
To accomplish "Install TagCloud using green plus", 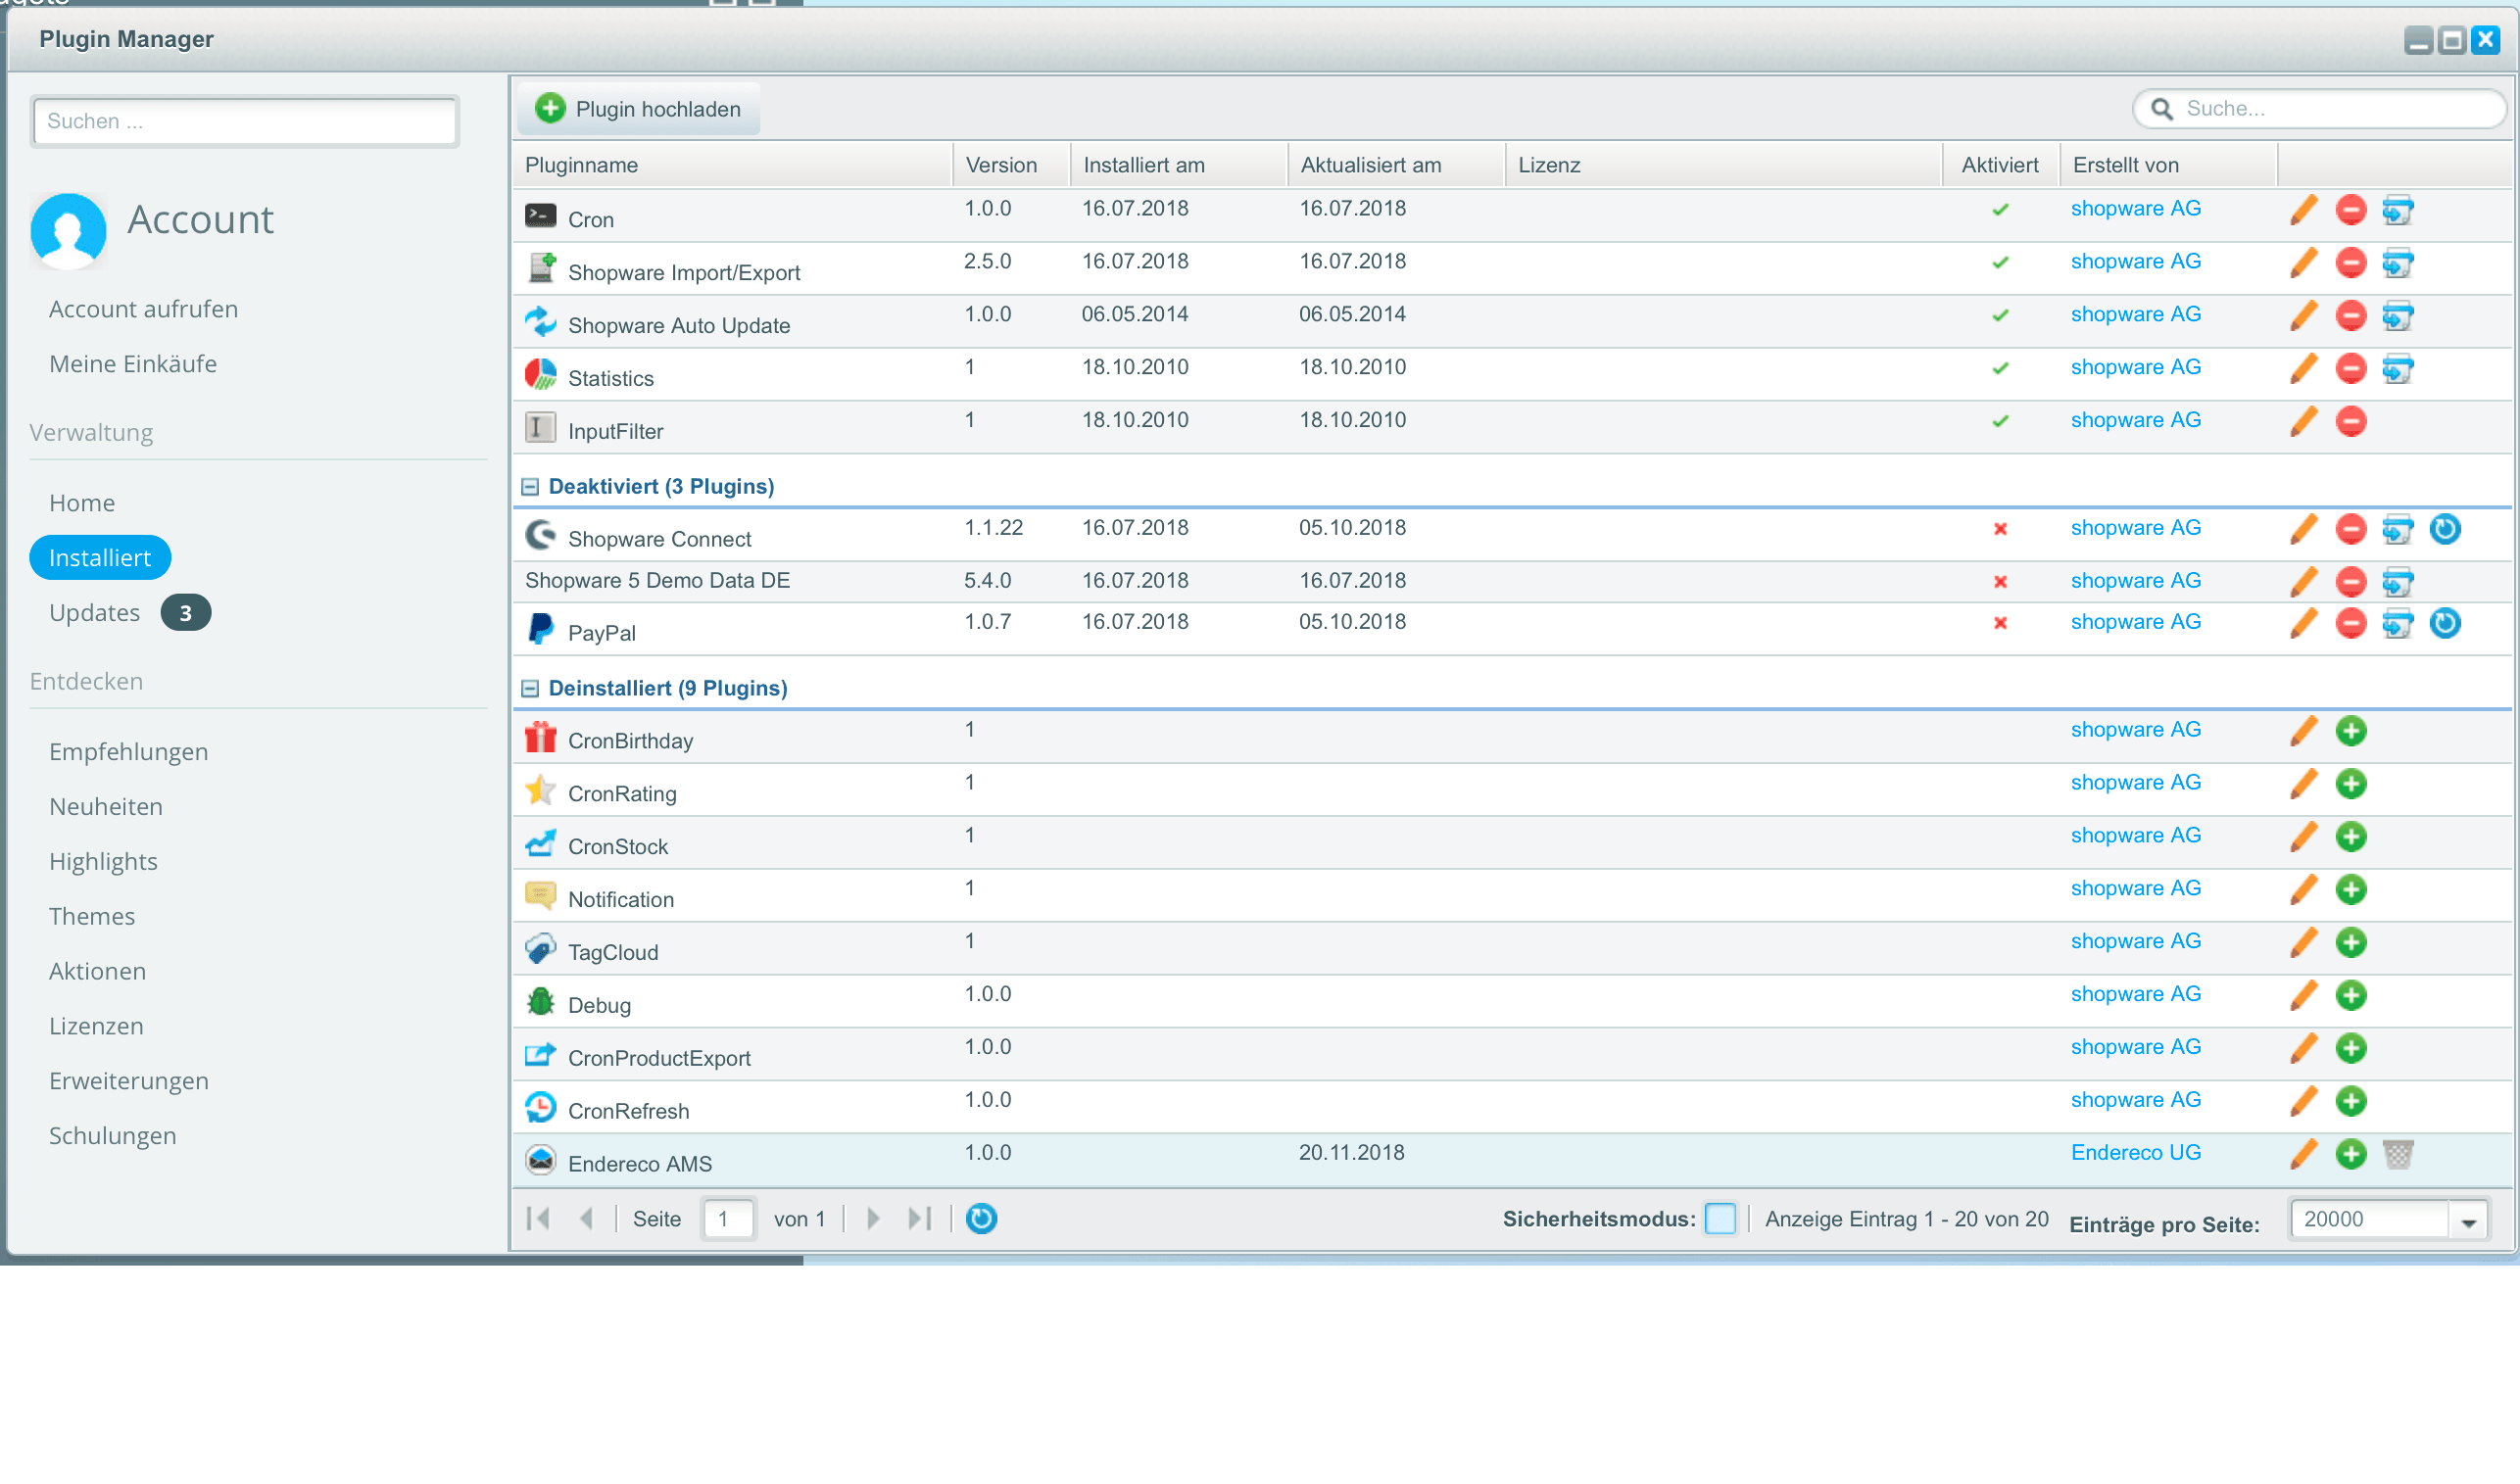I will point(2350,943).
